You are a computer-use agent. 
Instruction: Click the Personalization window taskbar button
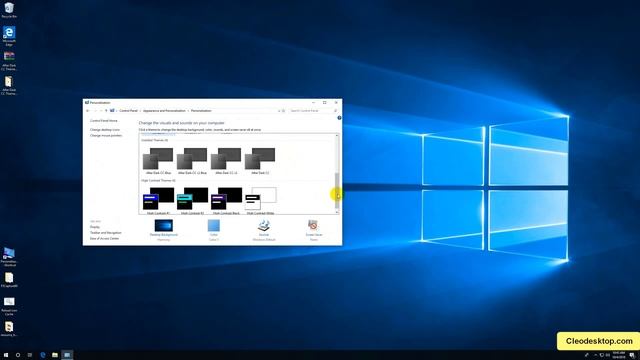click(67, 355)
